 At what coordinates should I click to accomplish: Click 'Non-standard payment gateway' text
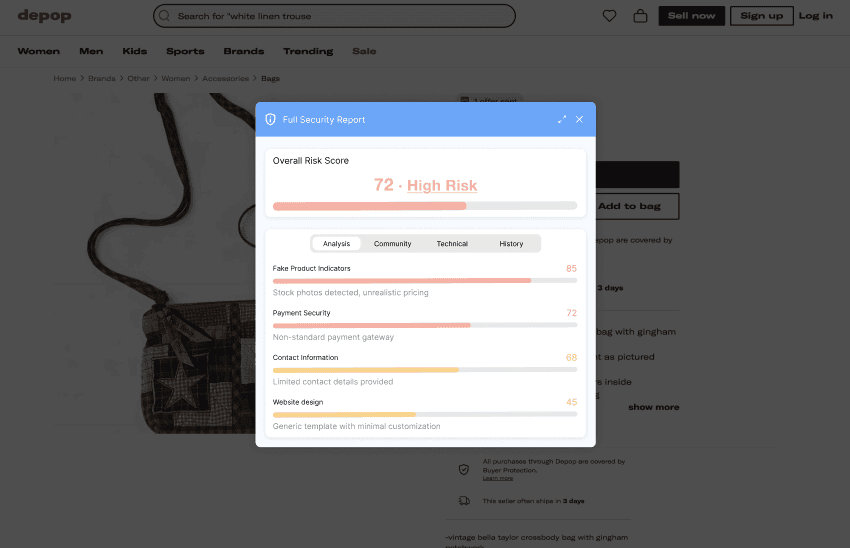coord(333,337)
